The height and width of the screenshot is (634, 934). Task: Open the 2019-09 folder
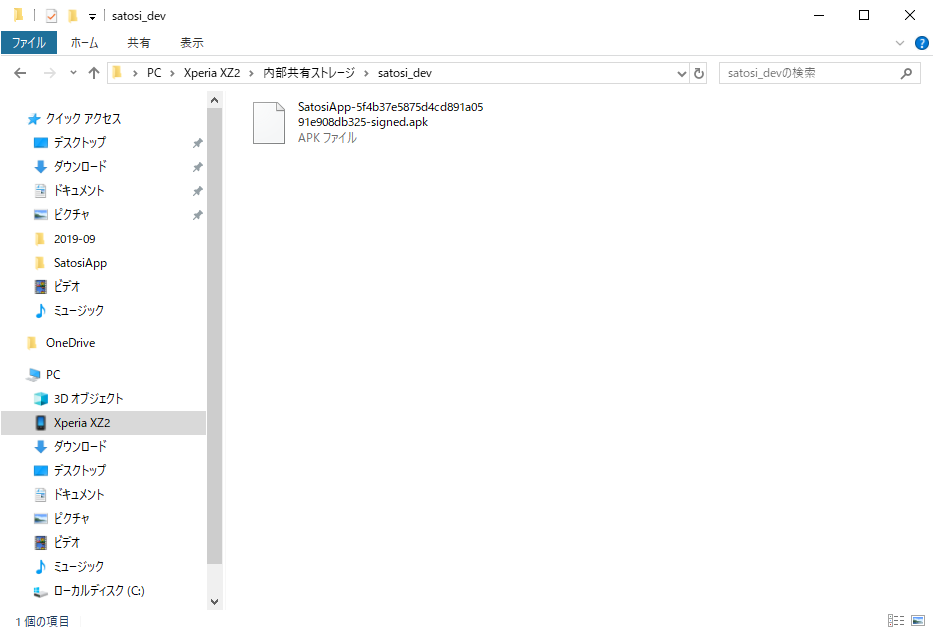click(x=74, y=239)
